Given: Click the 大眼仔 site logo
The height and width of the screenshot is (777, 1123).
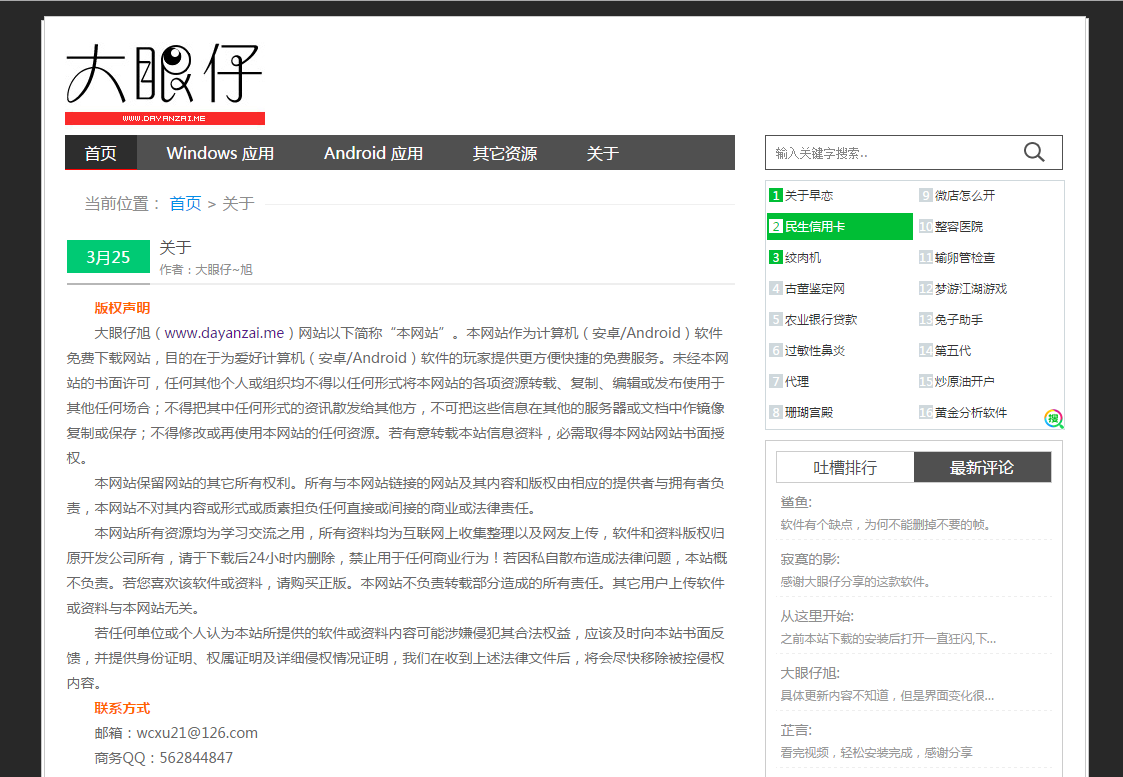Looking at the screenshot, I should [x=163, y=78].
